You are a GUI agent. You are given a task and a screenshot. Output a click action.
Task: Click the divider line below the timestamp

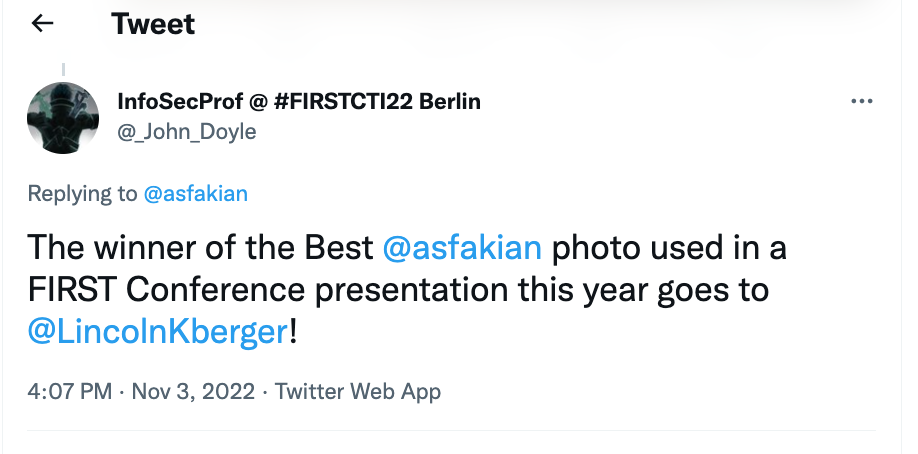pyautogui.click(x=450, y=433)
